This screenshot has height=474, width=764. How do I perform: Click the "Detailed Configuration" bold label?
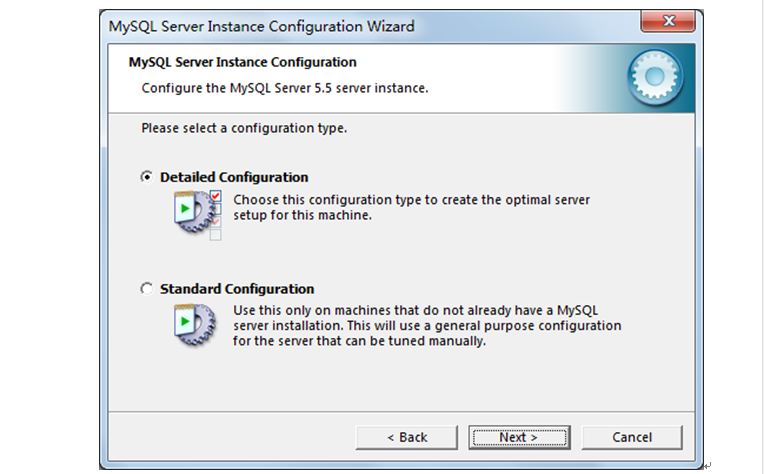click(234, 177)
